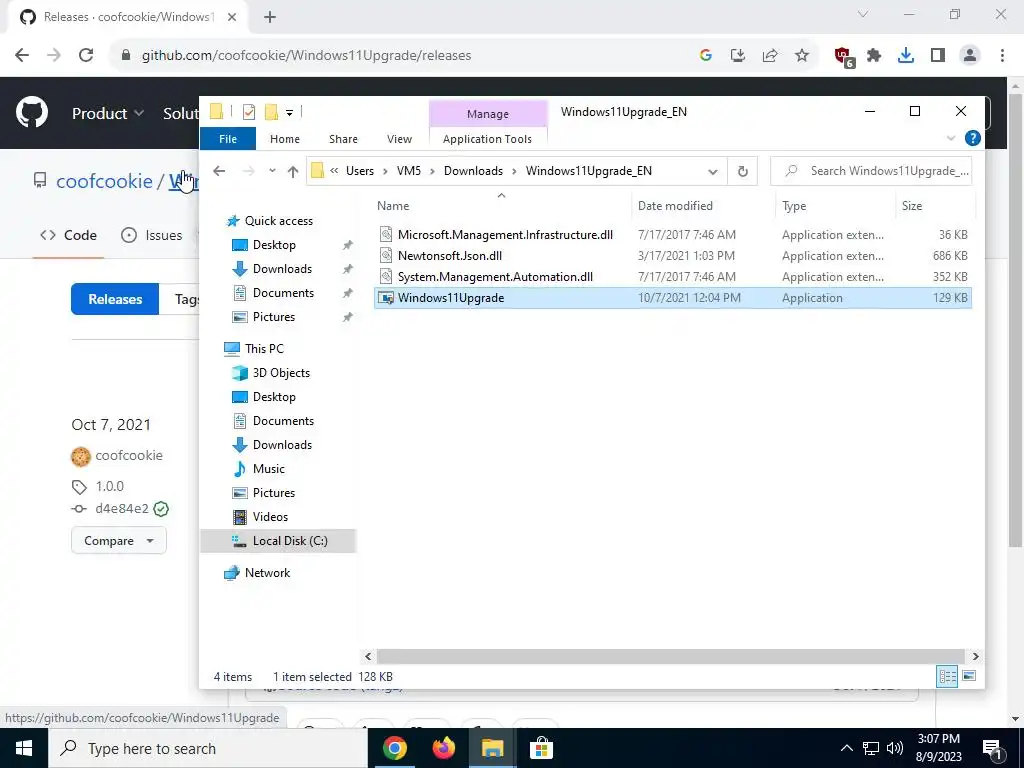Switch to the Share ribbon tab
Image resolution: width=1024 pixels, height=768 pixels.
[344, 138]
